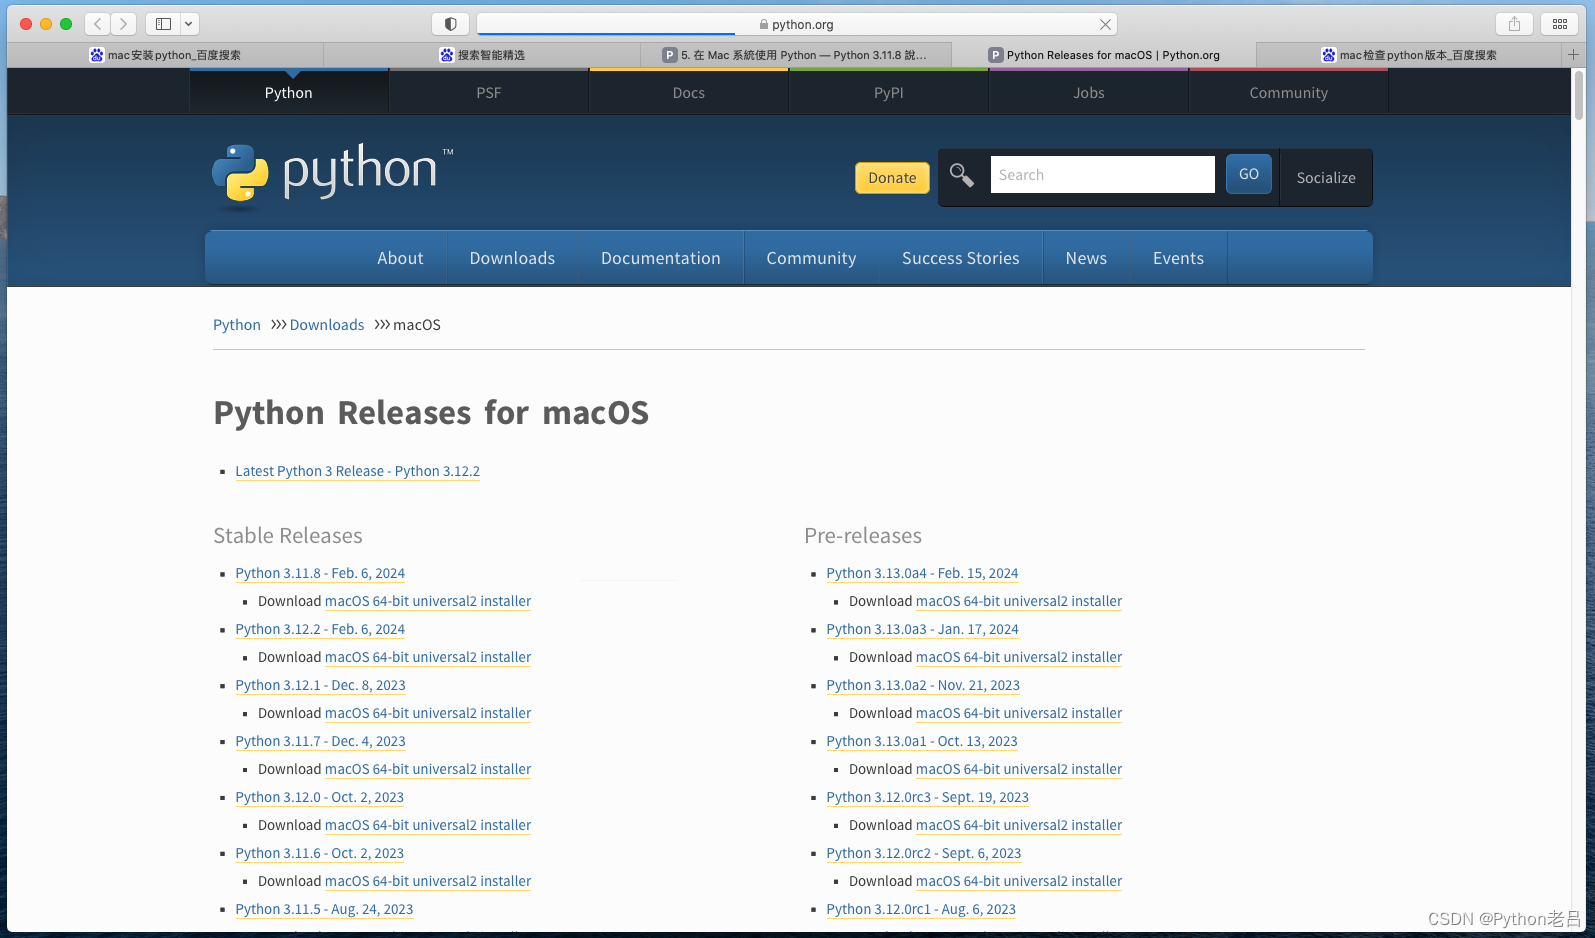
Task: Switch to mac检查python版本 tab
Action: [1409, 55]
